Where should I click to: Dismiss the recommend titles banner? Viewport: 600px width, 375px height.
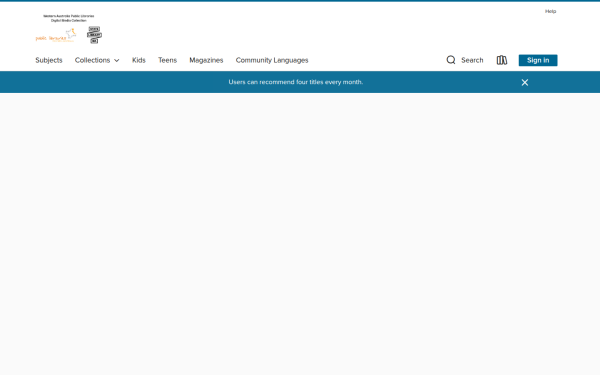[x=525, y=82]
